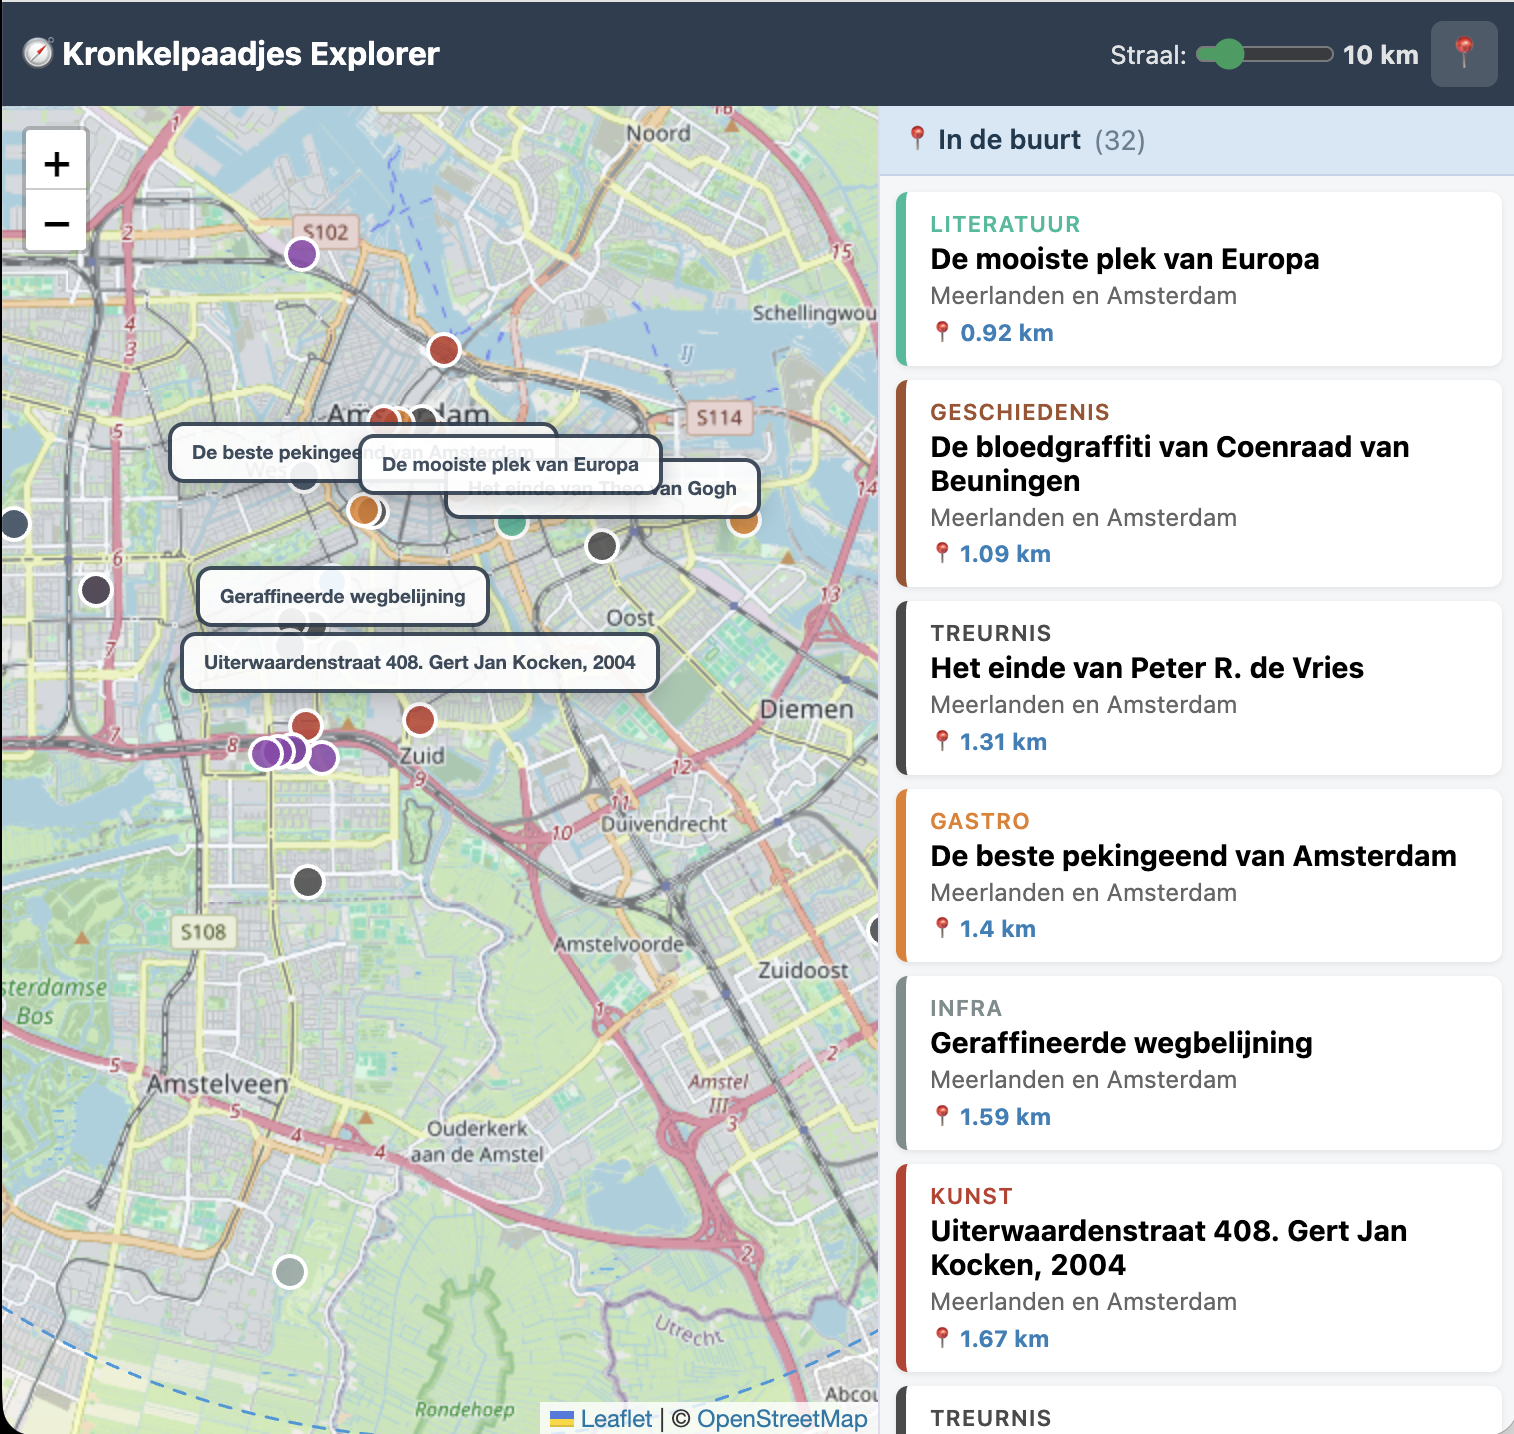
Task: Click the 'De mooiste plek van Europa' map tooltip
Action: [510, 464]
